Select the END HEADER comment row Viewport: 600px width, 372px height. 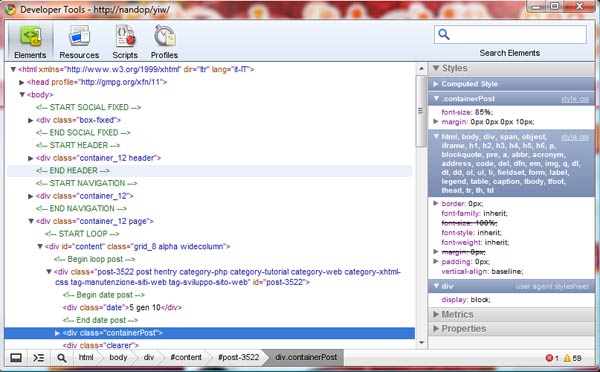click(x=210, y=171)
